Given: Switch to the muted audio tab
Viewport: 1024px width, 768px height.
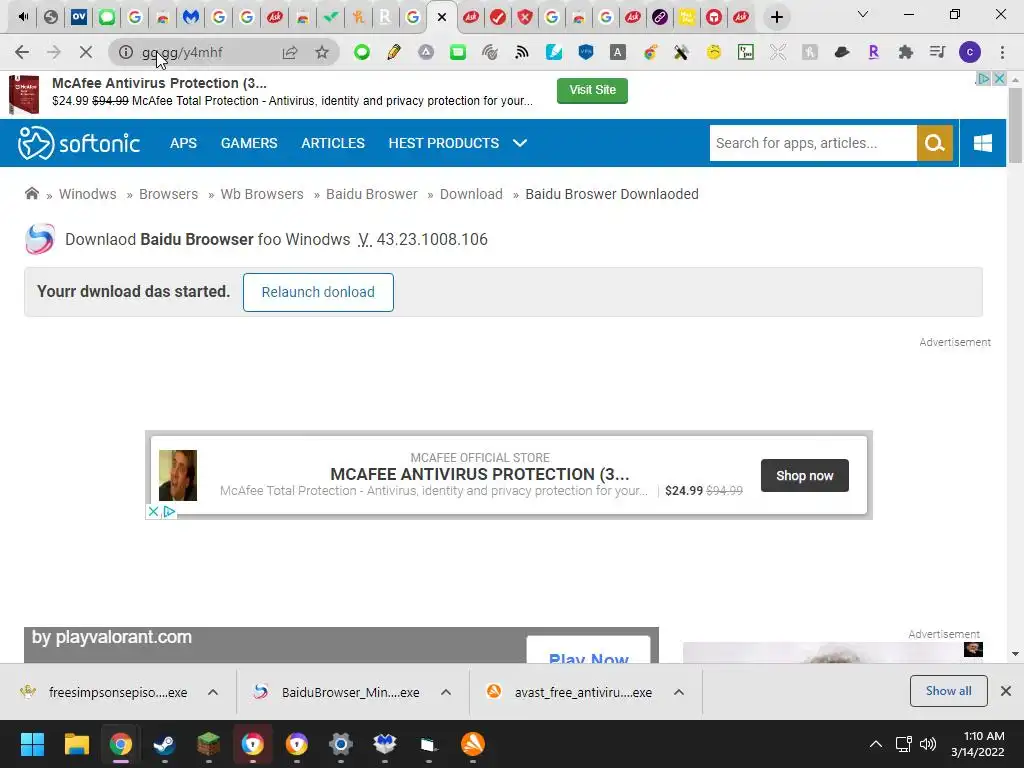Looking at the screenshot, I should [x=23, y=17].
